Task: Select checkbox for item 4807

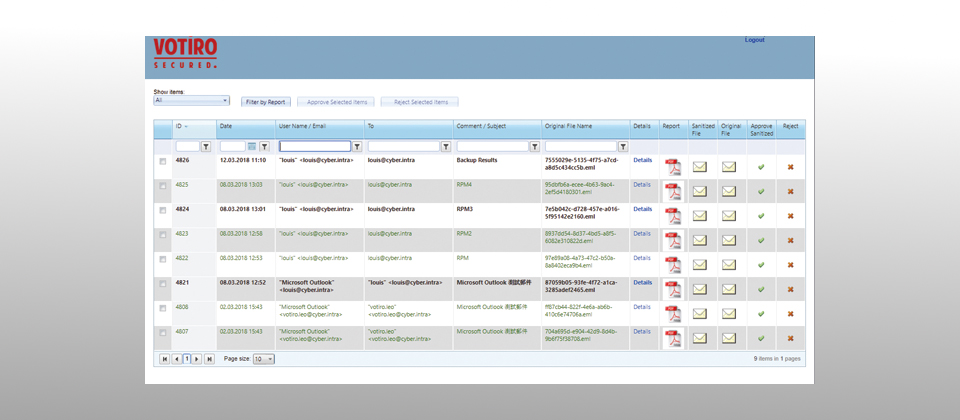Action: pyautogui.click(x=162, y=333)
